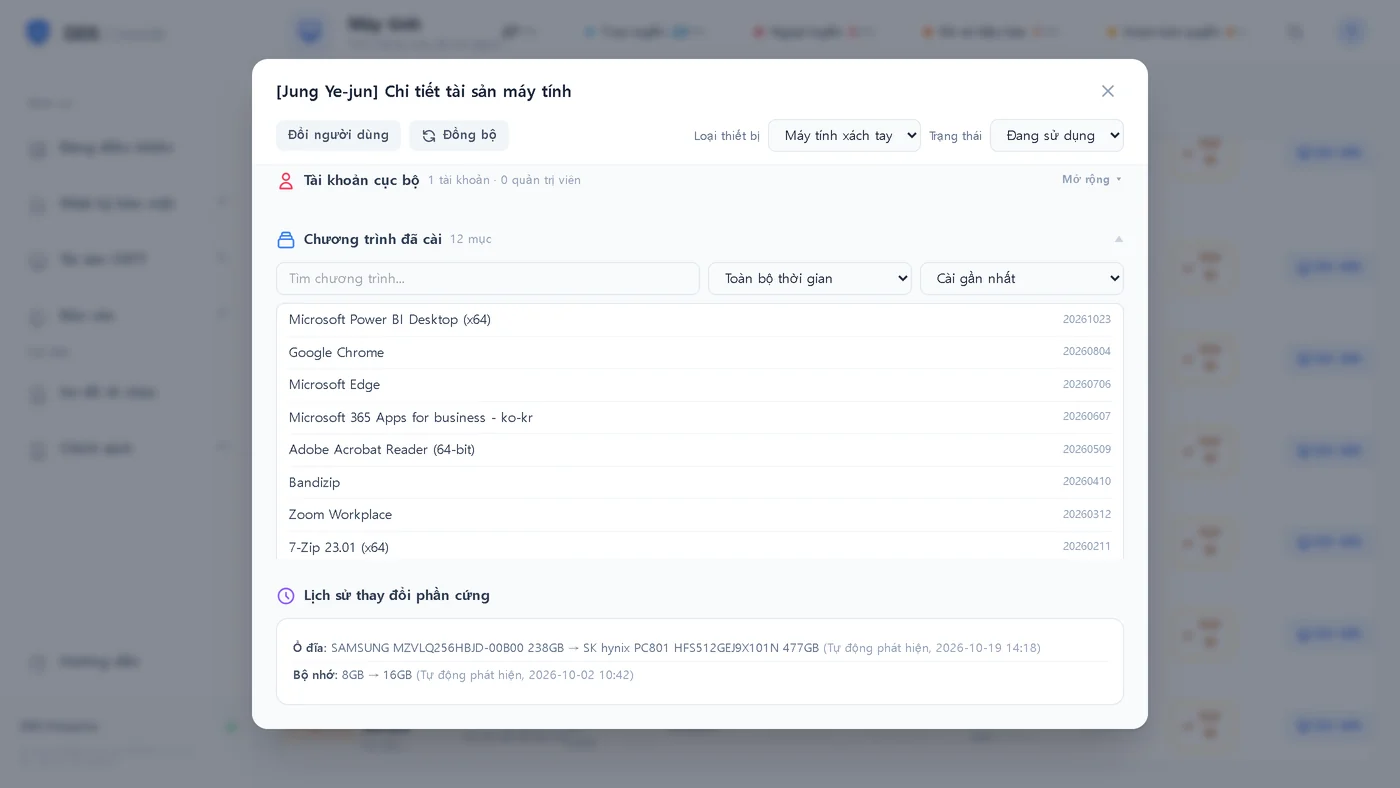Open the Trạng thái status dropdown

[x=1056, y=135]
